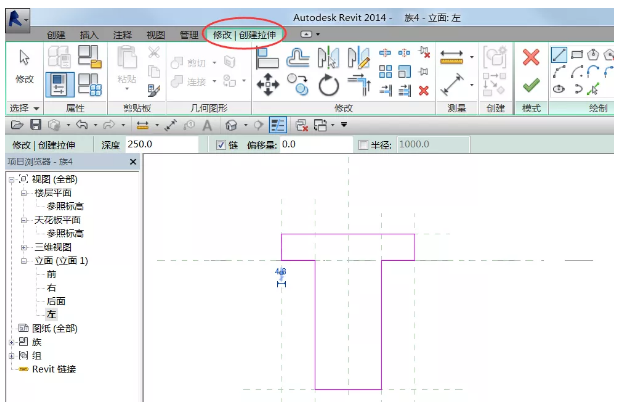The image size is (621, 412).
Task: Toggle the Properties palette icon
Action: (60, 84)
